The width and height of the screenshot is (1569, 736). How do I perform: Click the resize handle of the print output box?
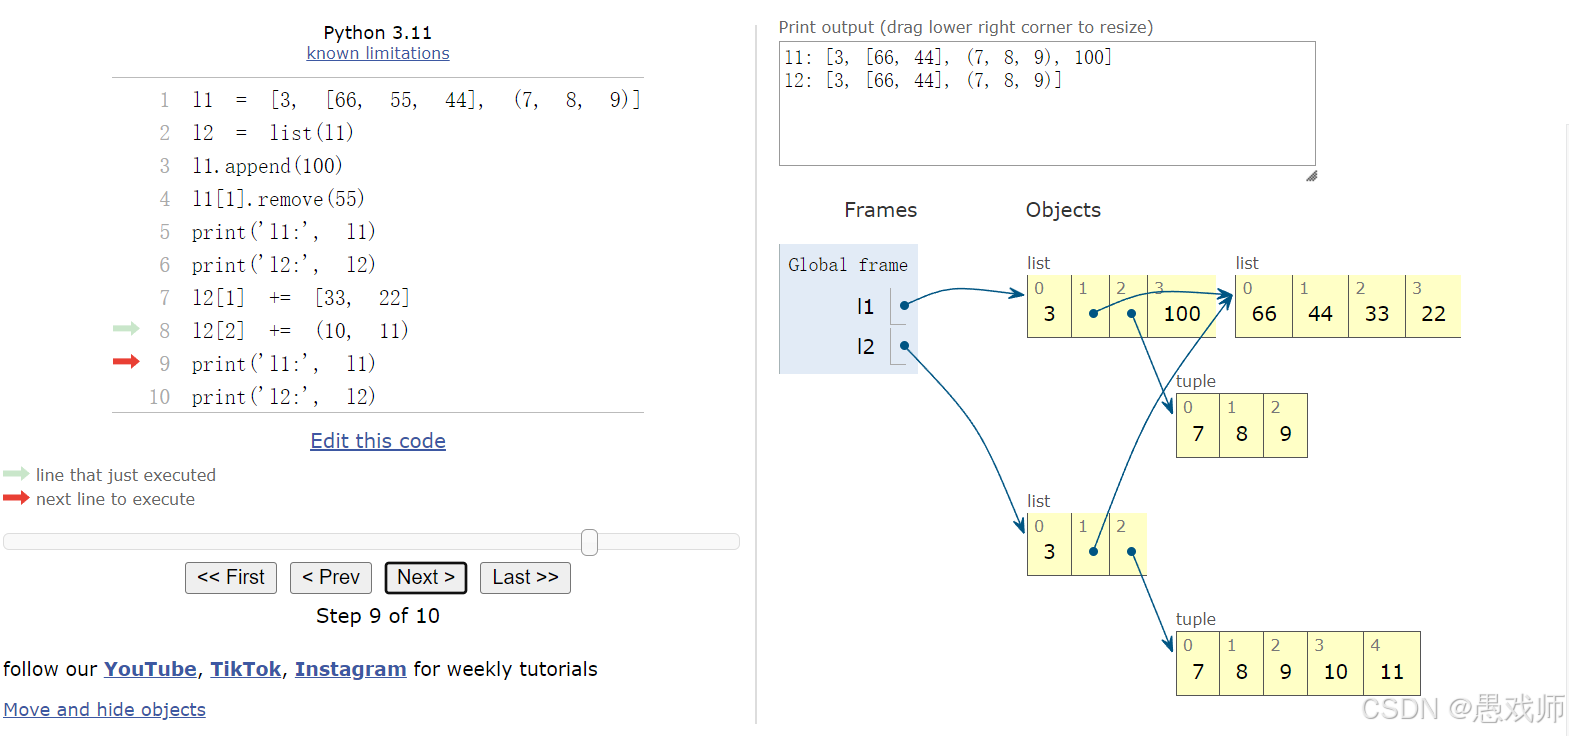[x=1311, y=176]
